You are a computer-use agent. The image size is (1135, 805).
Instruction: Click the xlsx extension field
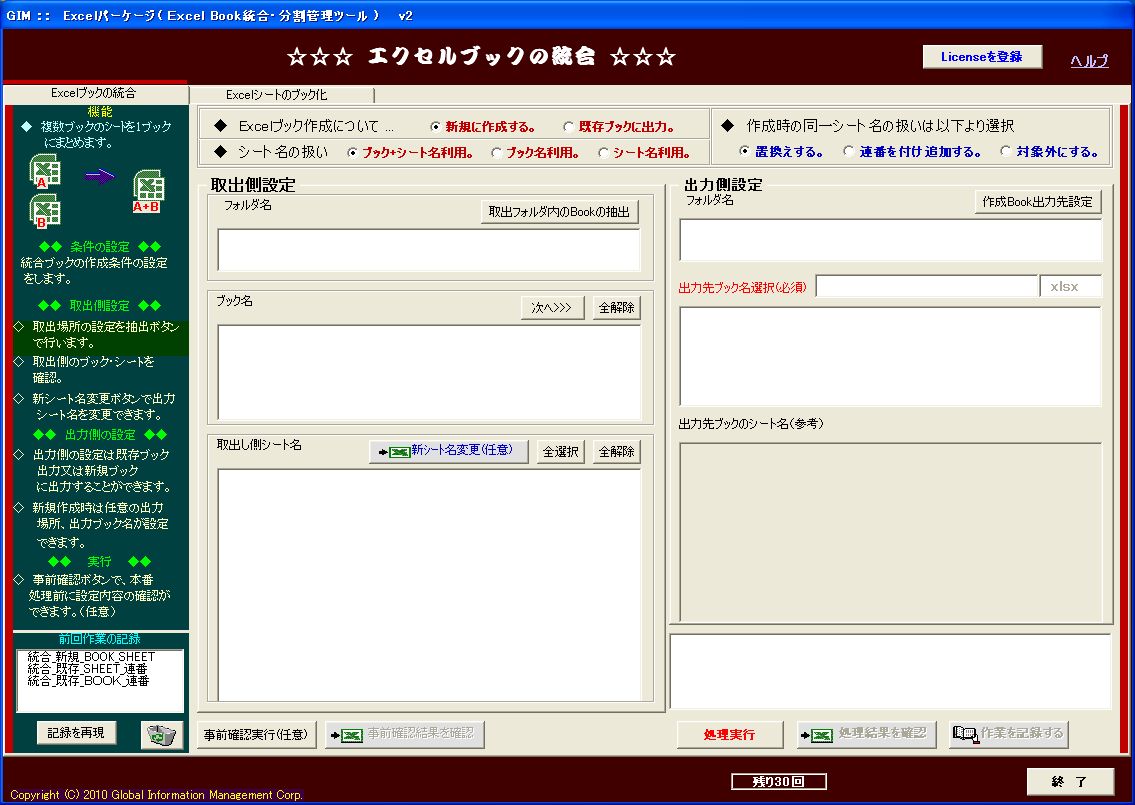(x=1071, y=286)
